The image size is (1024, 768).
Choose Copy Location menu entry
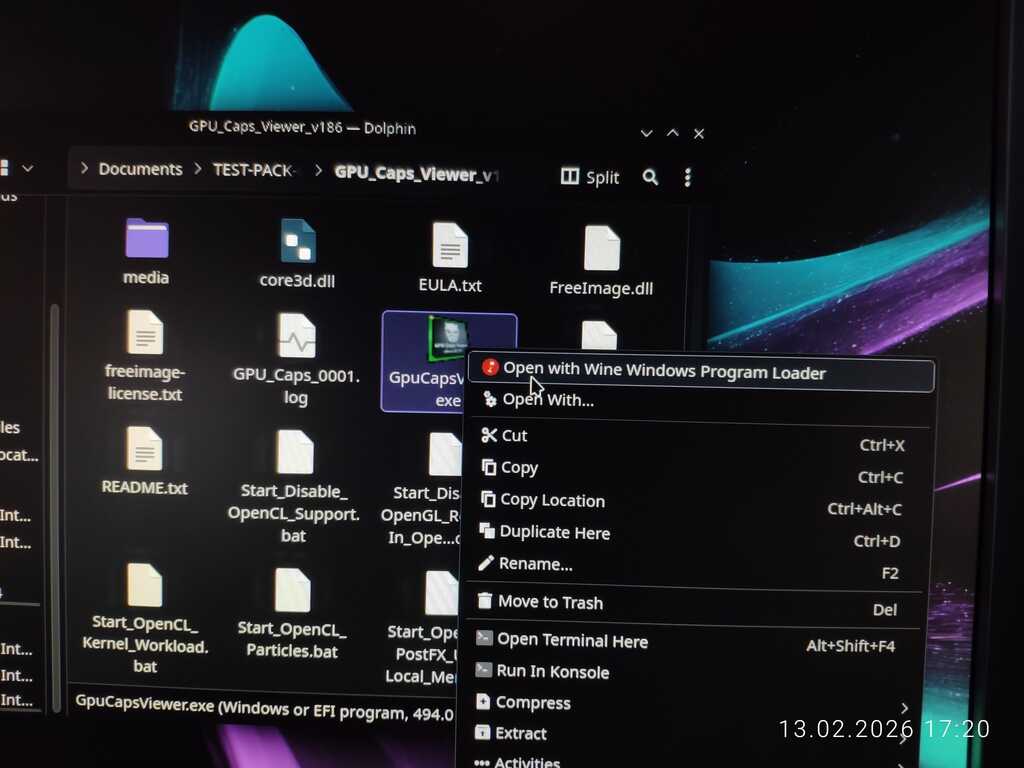(552, 500)
